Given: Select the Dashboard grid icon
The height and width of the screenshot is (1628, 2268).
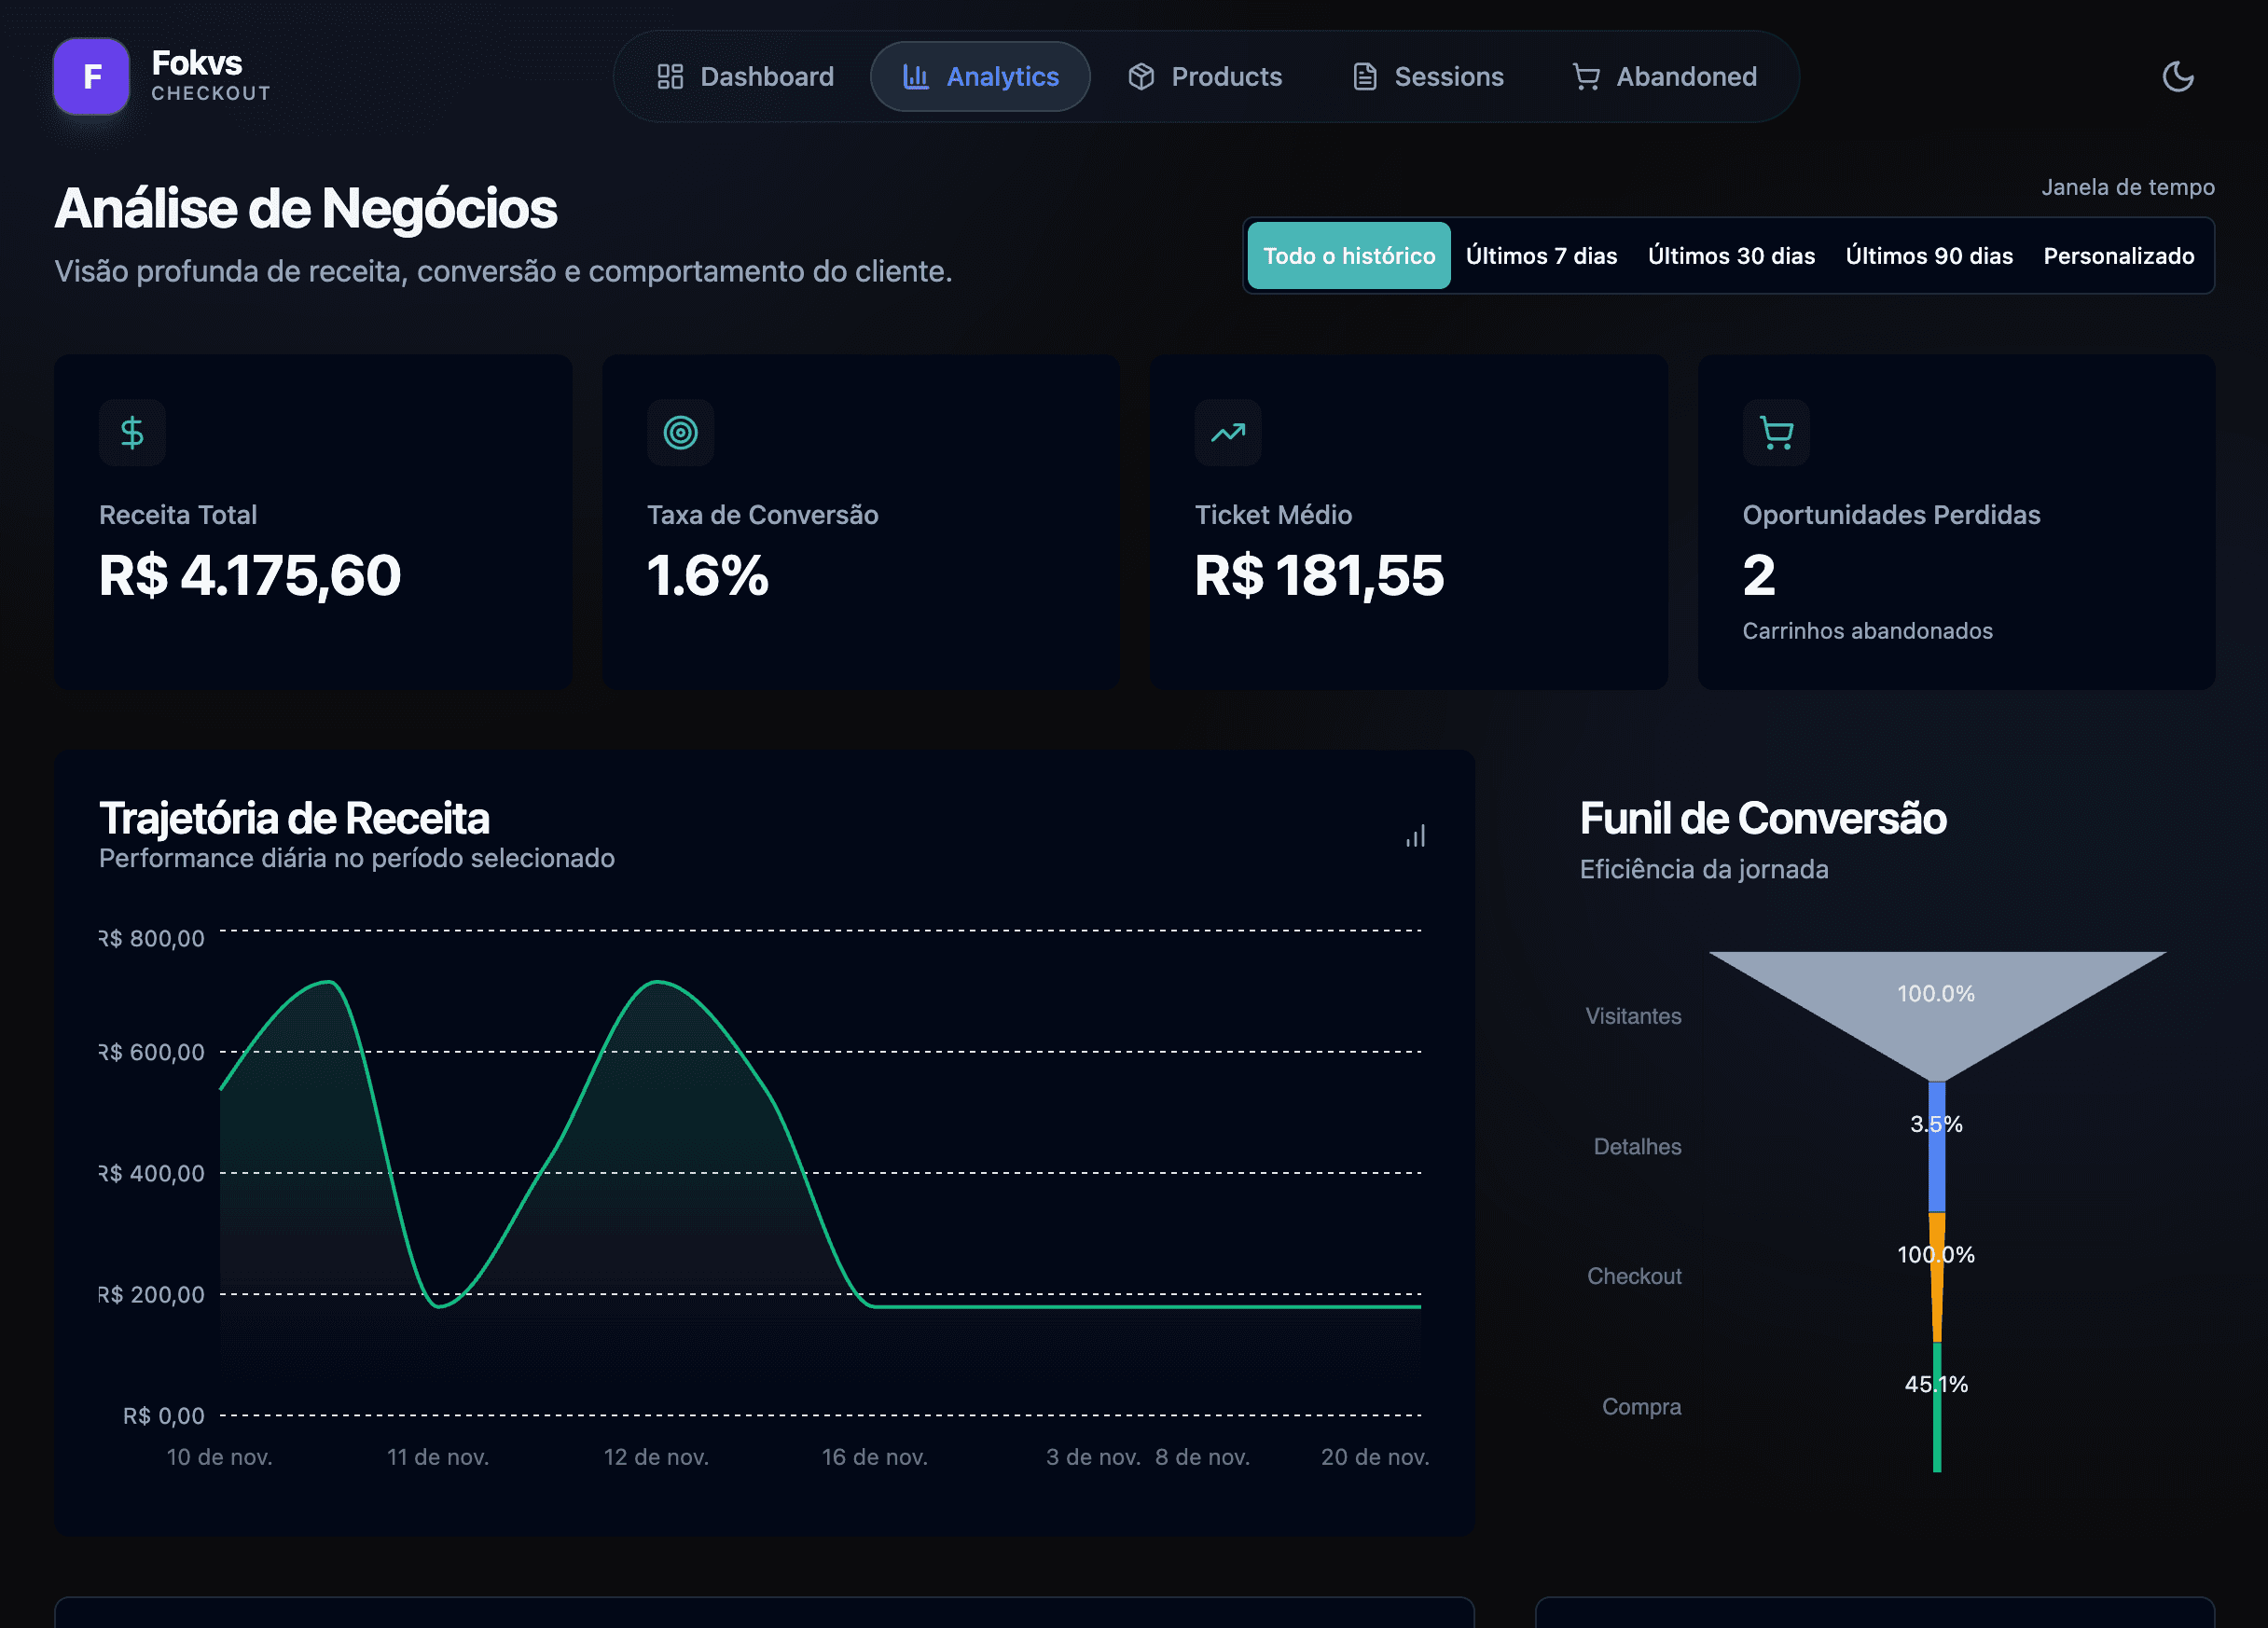Looking at the screenshot, I should pos(671,76).
